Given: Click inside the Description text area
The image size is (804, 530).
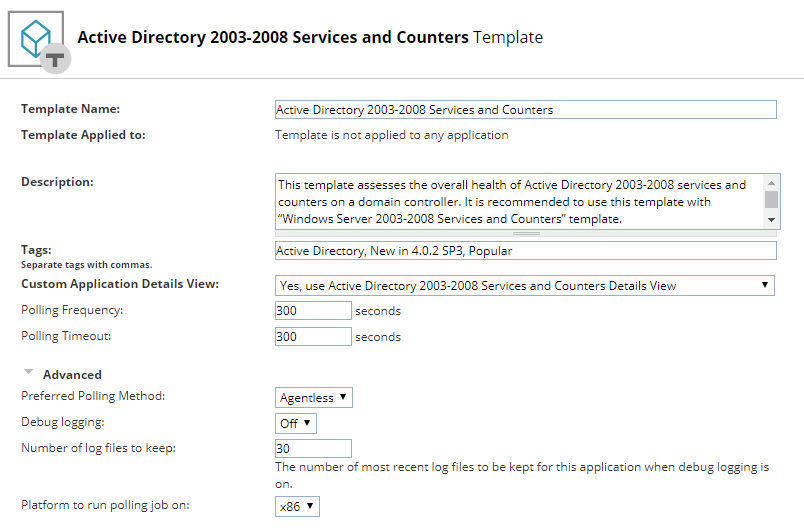Looking at the screenshot, I should (x=519, y=201).
